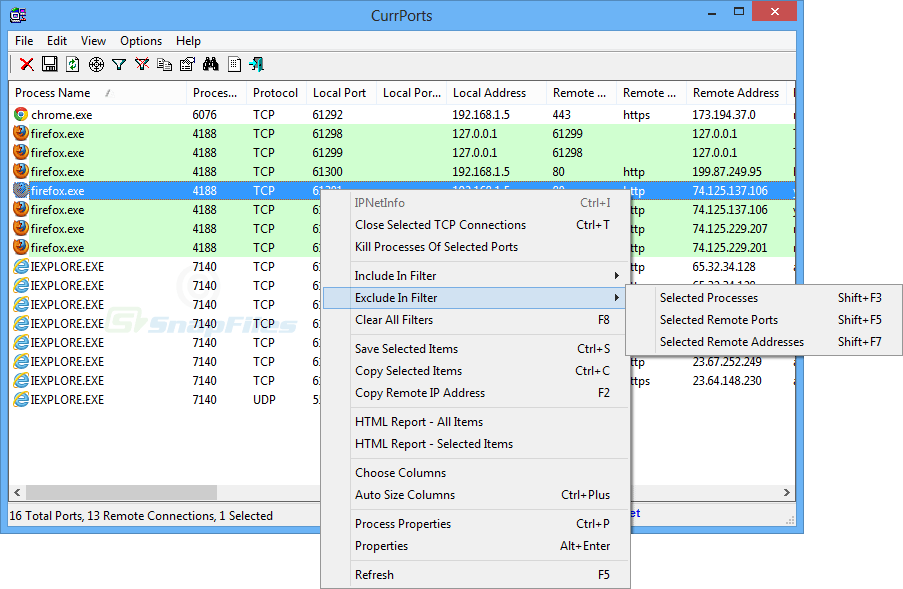Viewport: 903px width, 589px height.
Task: Sort by Local Port column header
Action: tap(342, 93)
